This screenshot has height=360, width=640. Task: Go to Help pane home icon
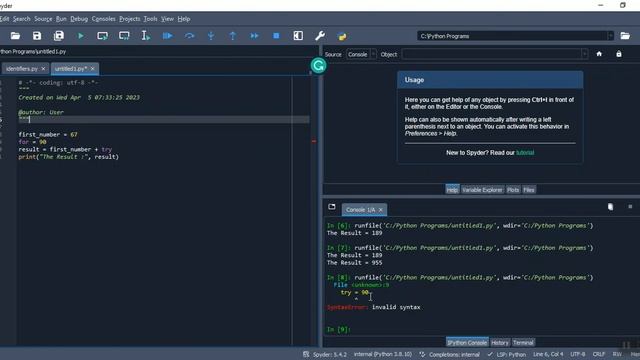pyautogui.click(x=599, y=54)
